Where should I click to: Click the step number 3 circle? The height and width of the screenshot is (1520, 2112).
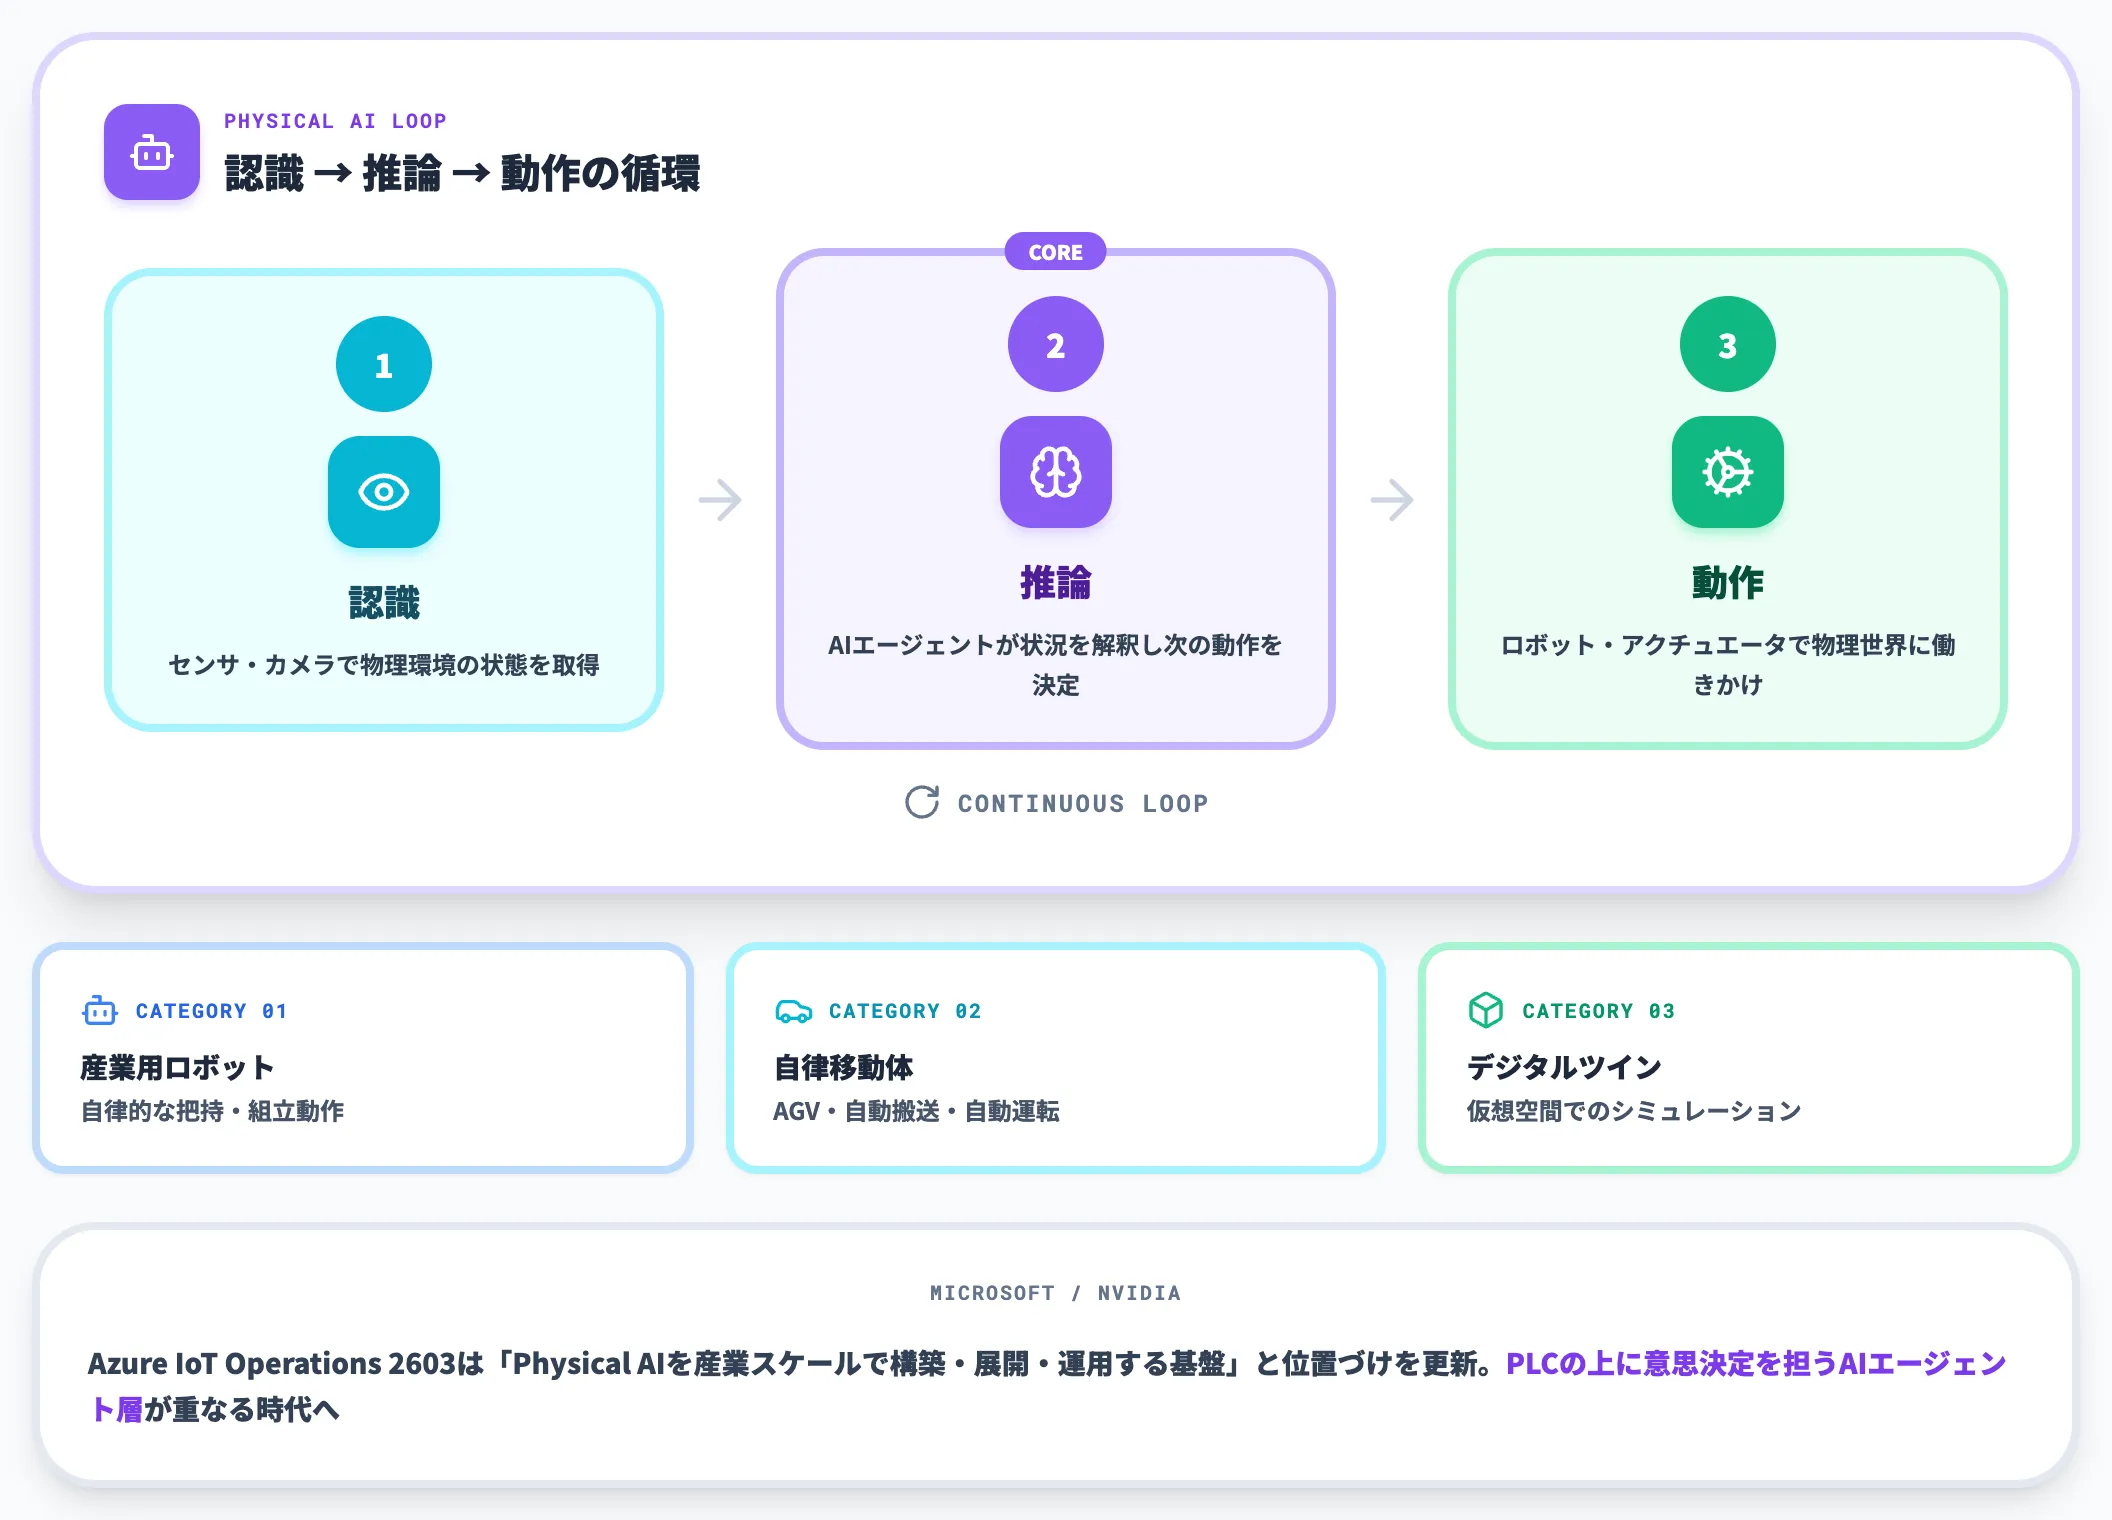[x=1728, y=344]
